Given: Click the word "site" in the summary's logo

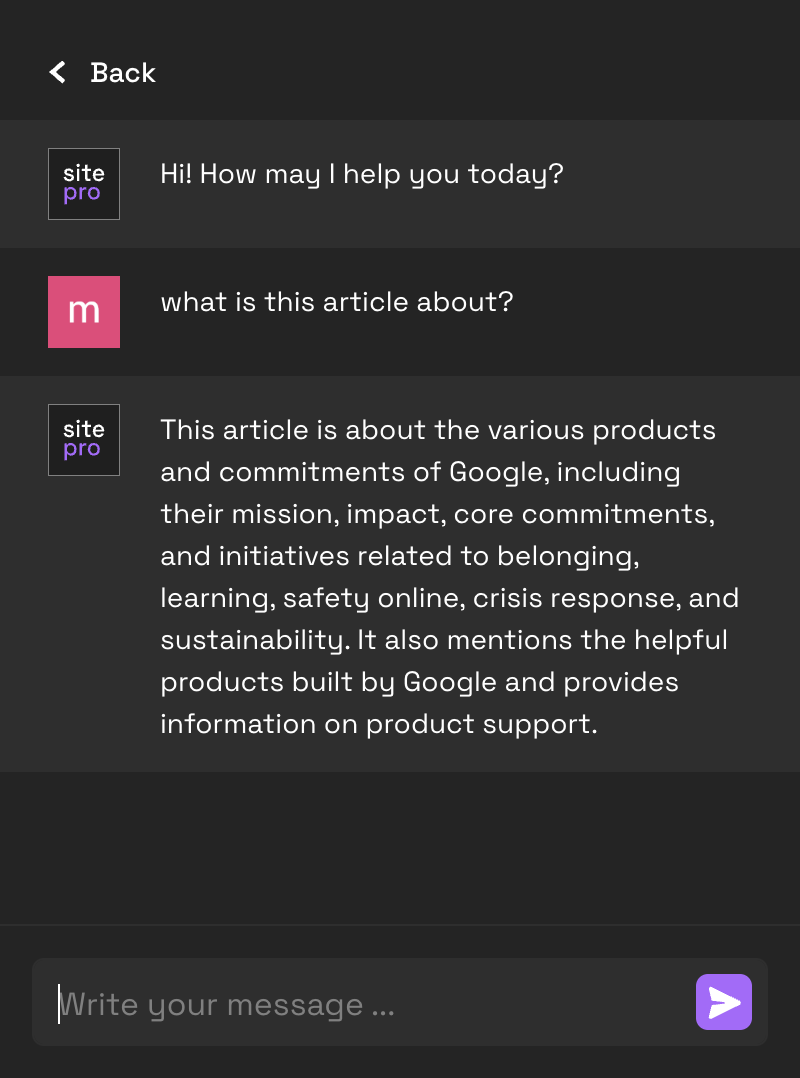Looking at the screenshot, I should (83, 429).
